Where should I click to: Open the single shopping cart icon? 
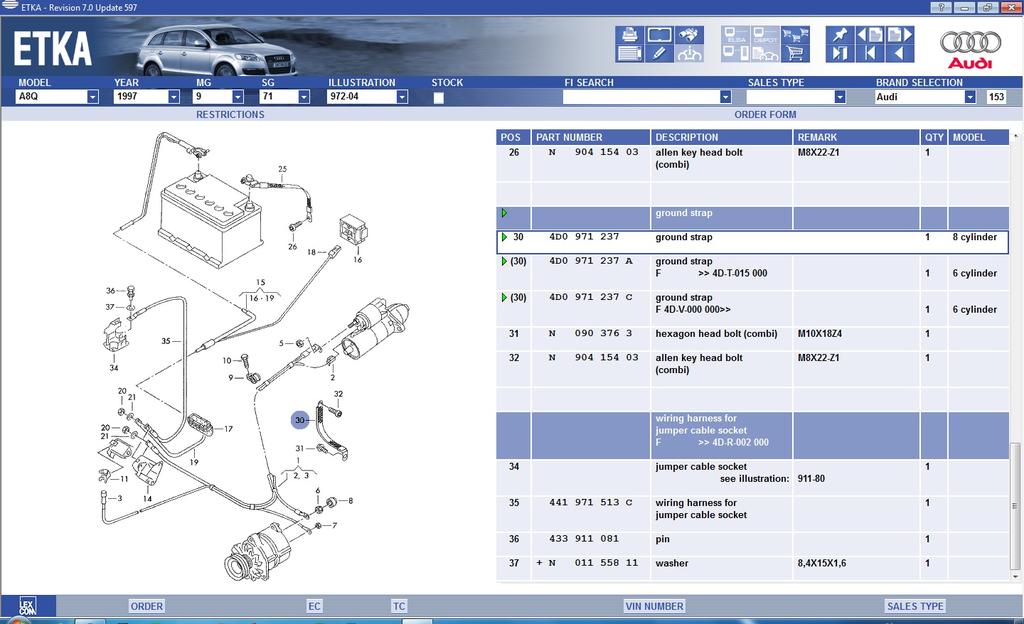coord(795,53)
